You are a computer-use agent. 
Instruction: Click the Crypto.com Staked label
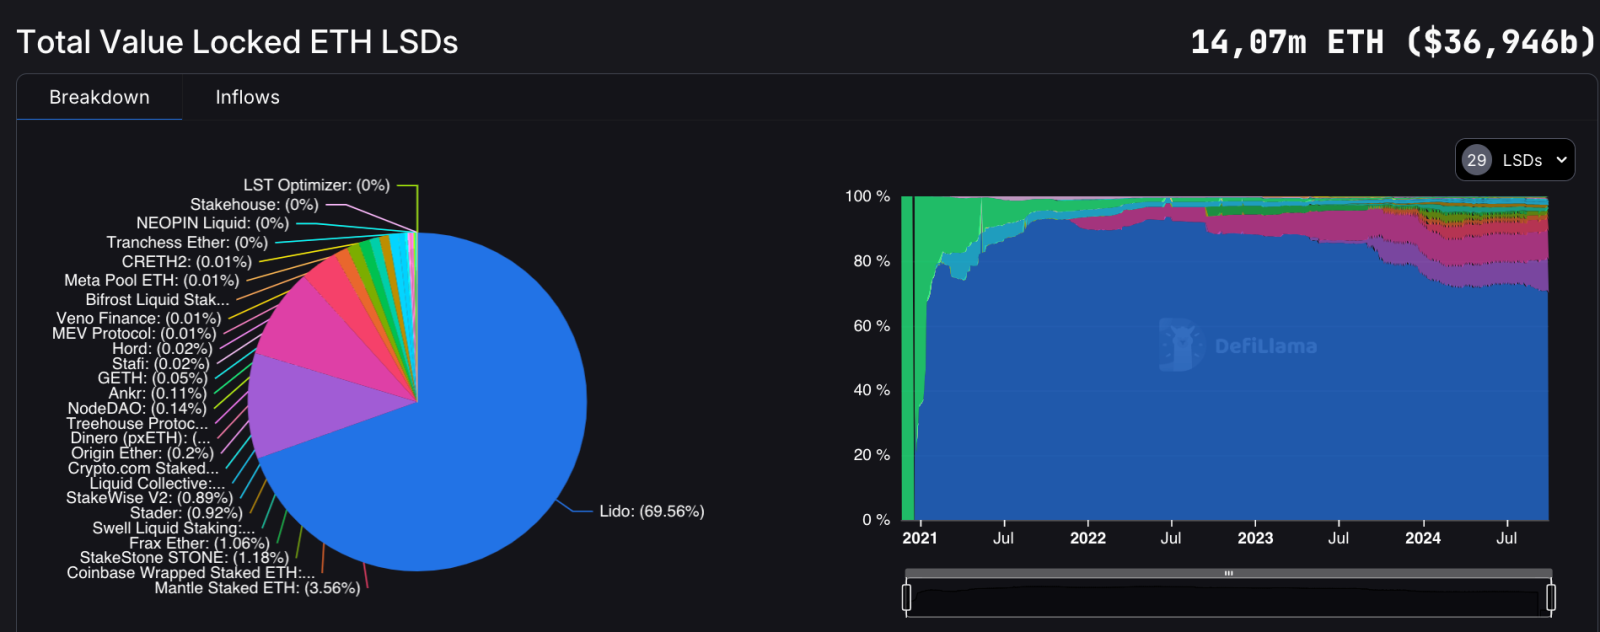[x=143, y=468]
